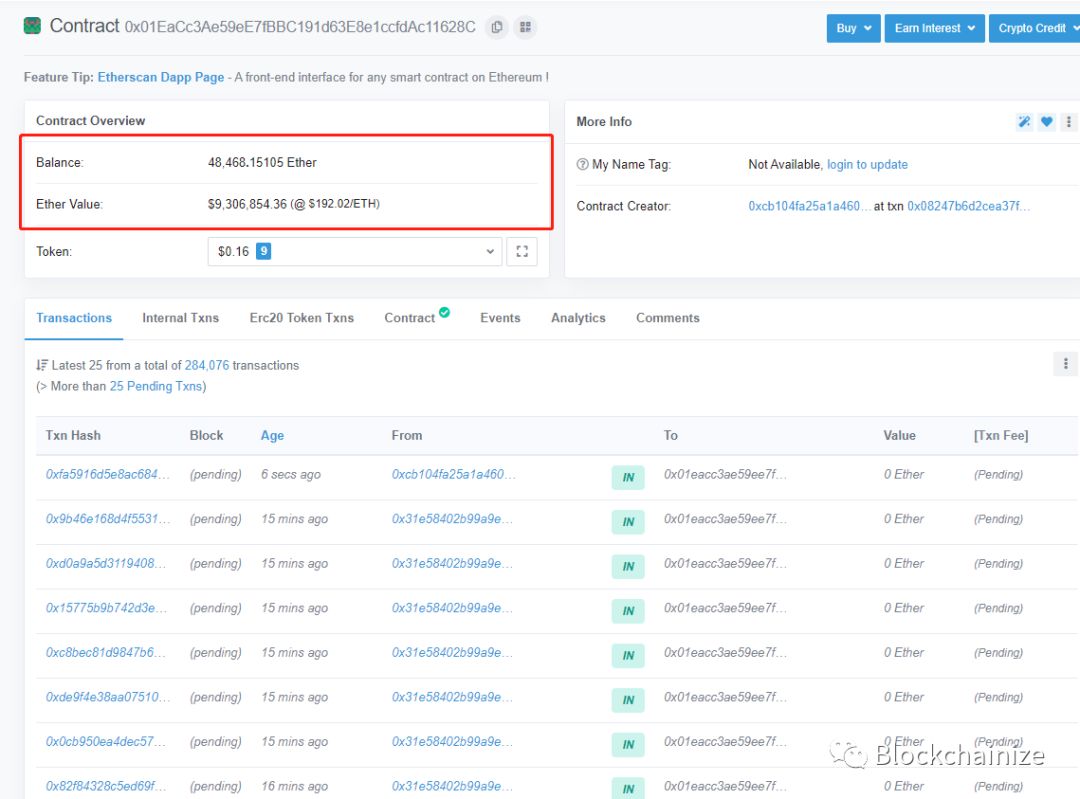
Task: Copy the contract address to clipboard
Action: click(x=497, y=28)
